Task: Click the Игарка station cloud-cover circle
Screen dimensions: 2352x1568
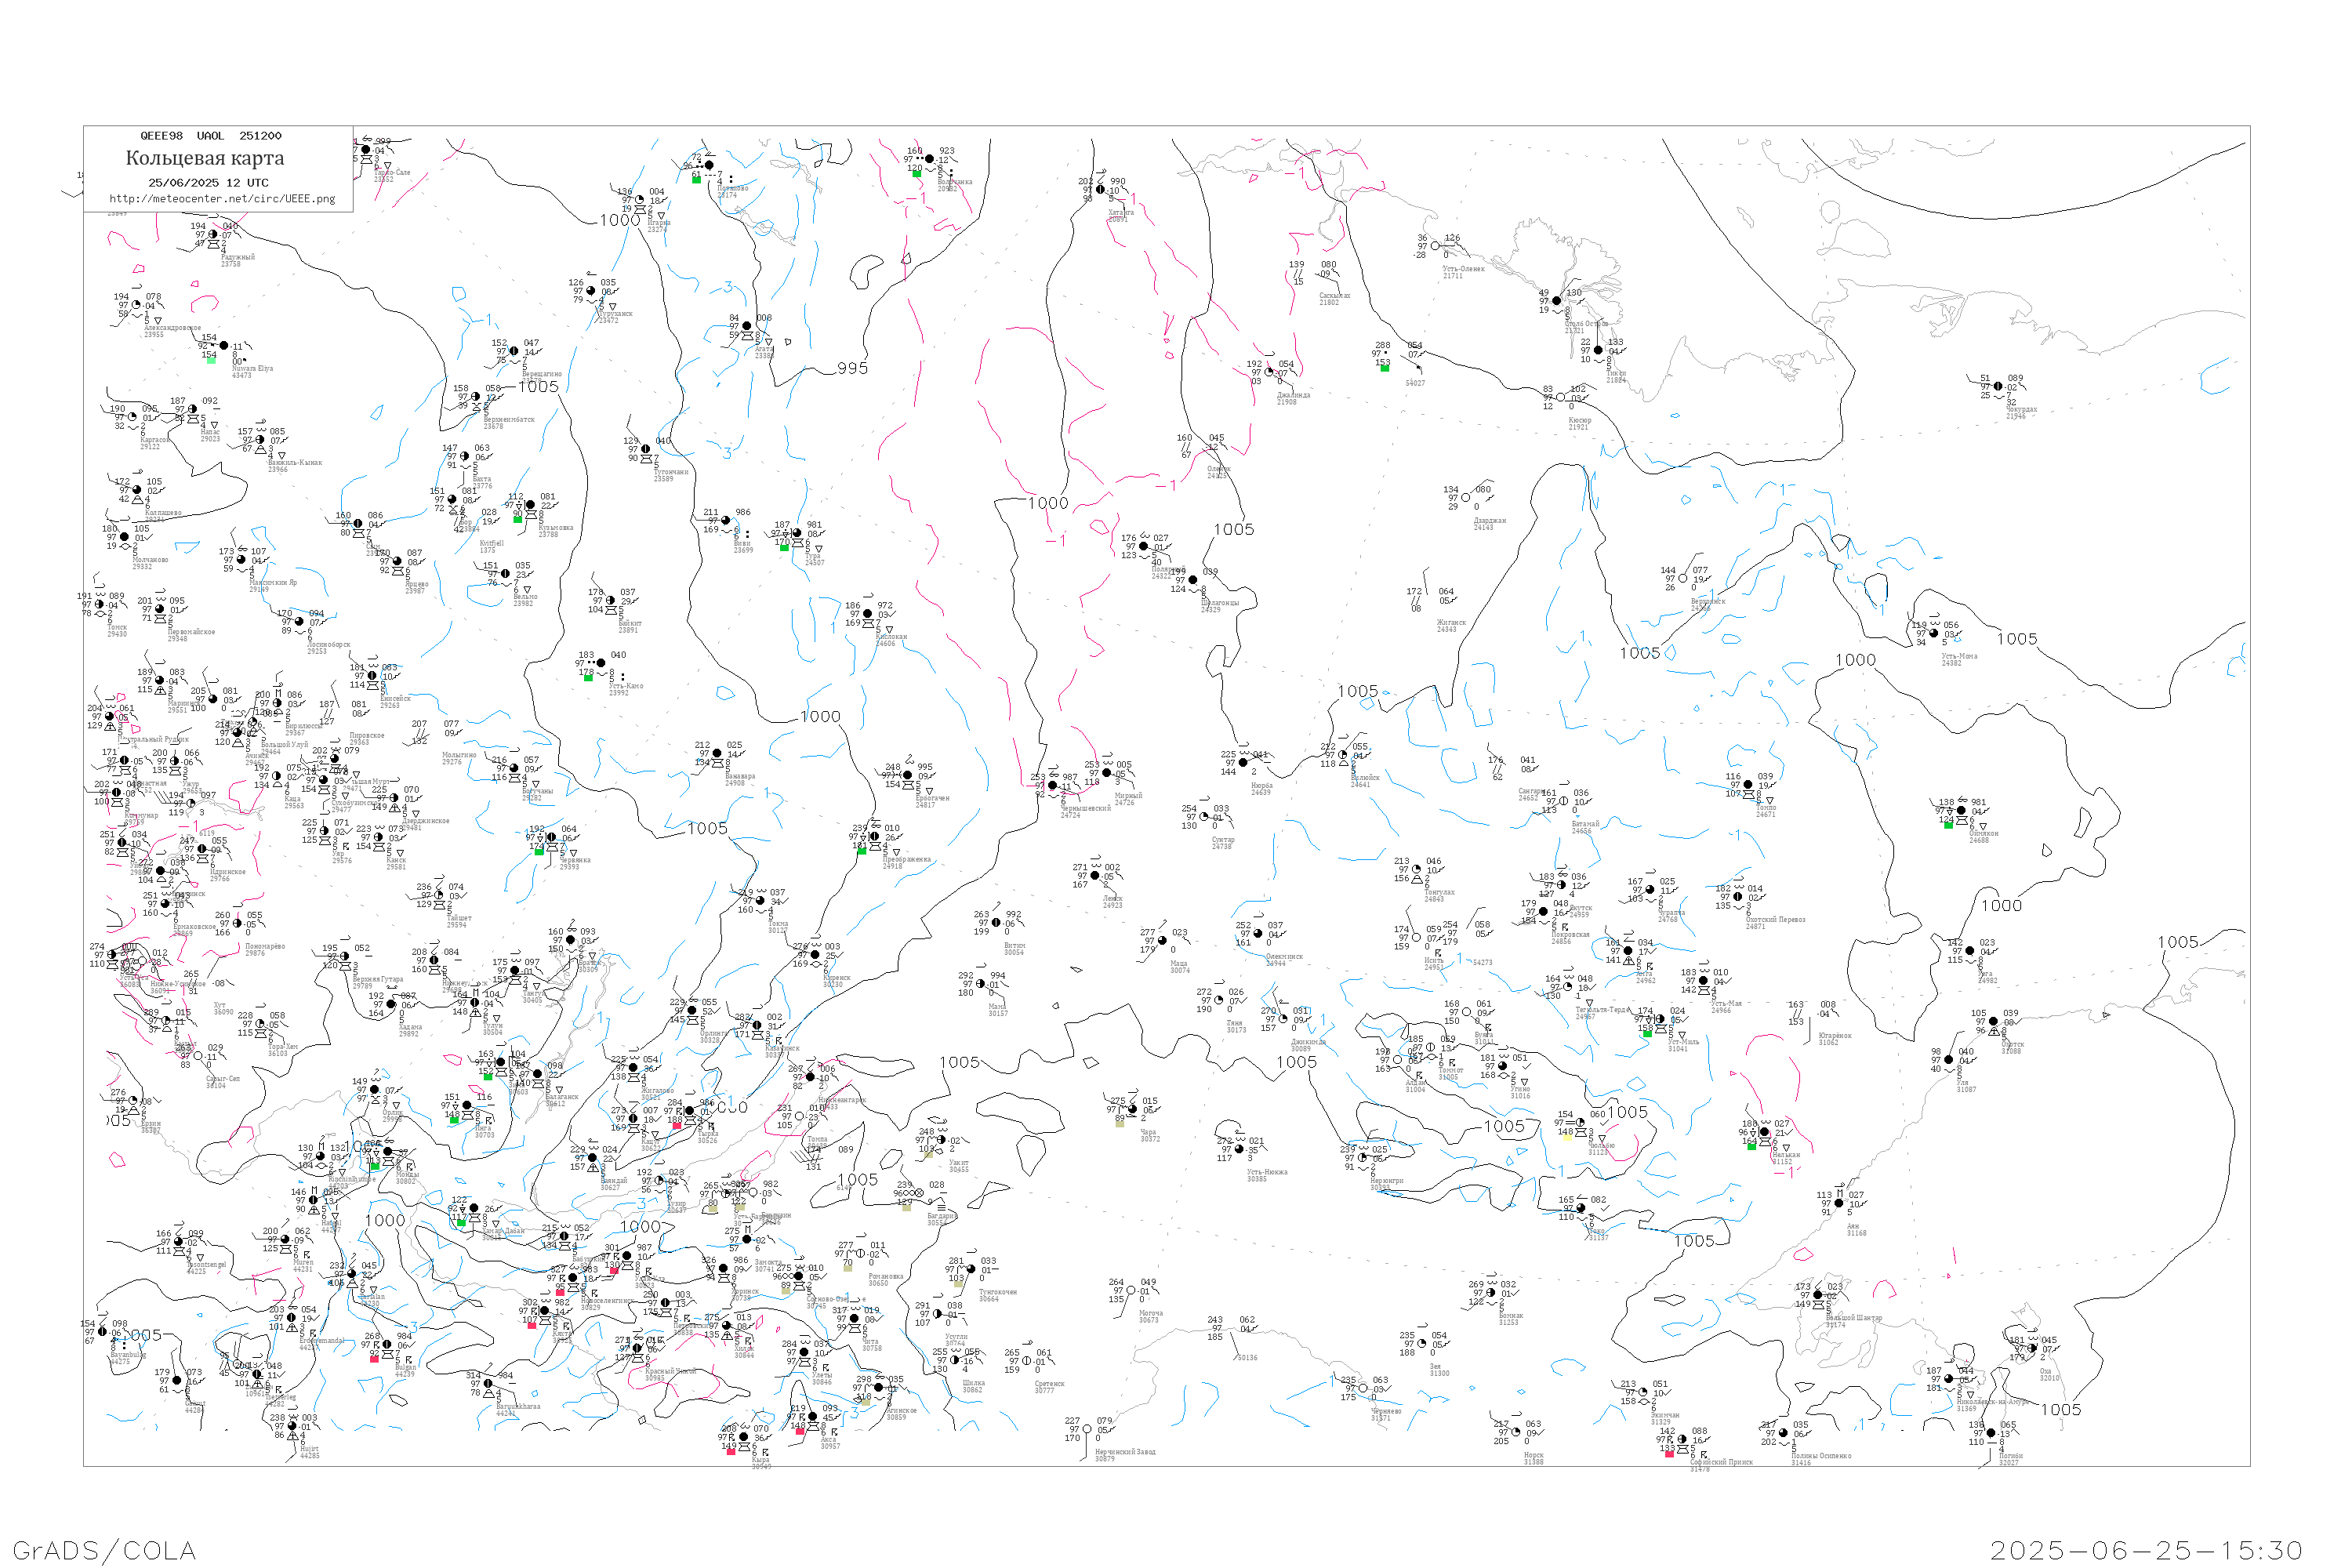Action: [640, 200]
